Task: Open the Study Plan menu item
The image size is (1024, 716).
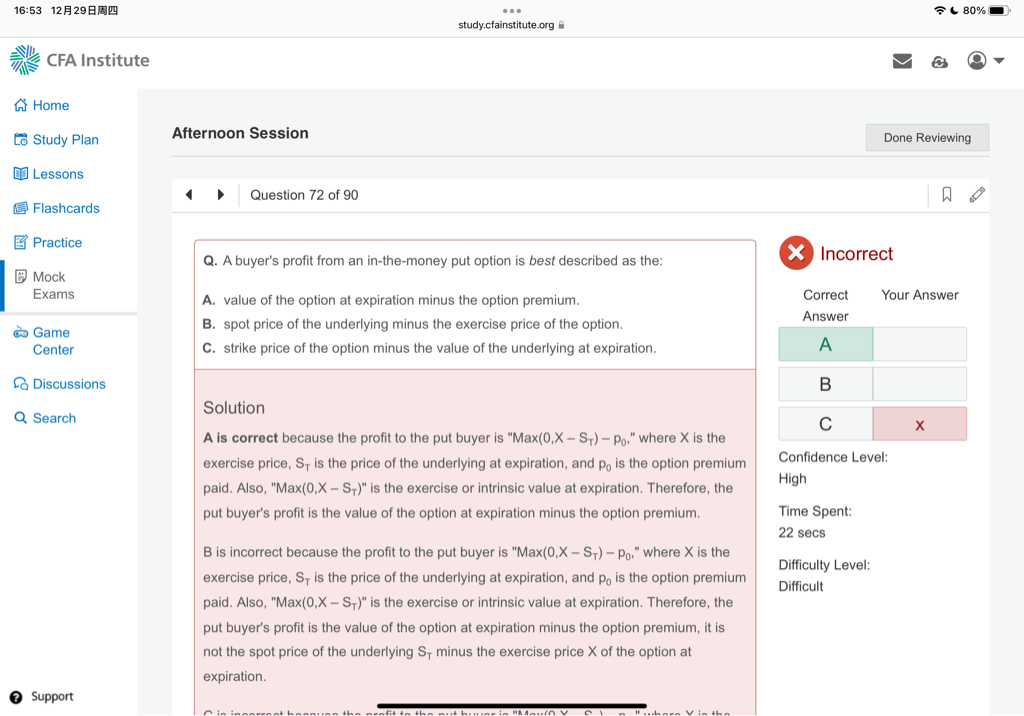Action: [x=66, y=140]
